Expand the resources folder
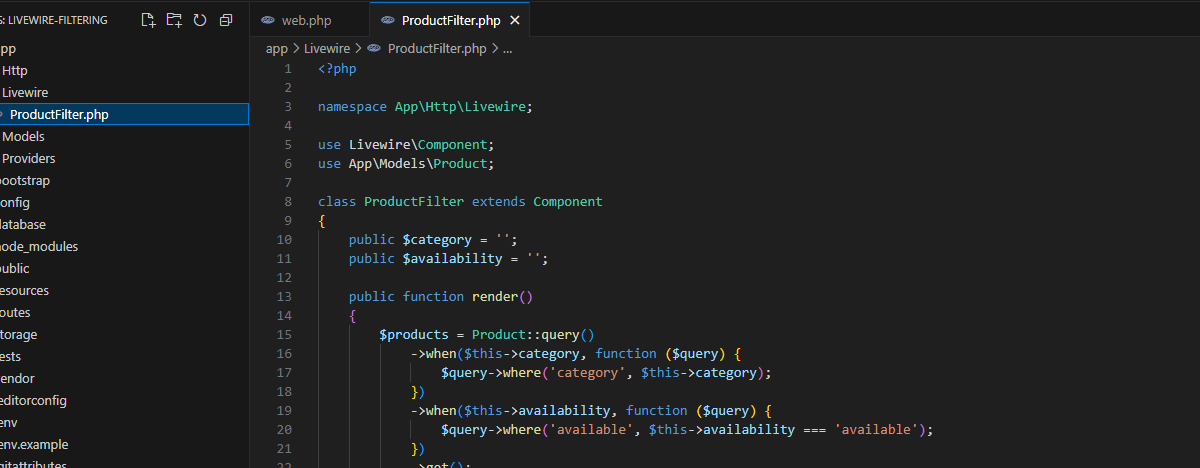 coord(124,290)
